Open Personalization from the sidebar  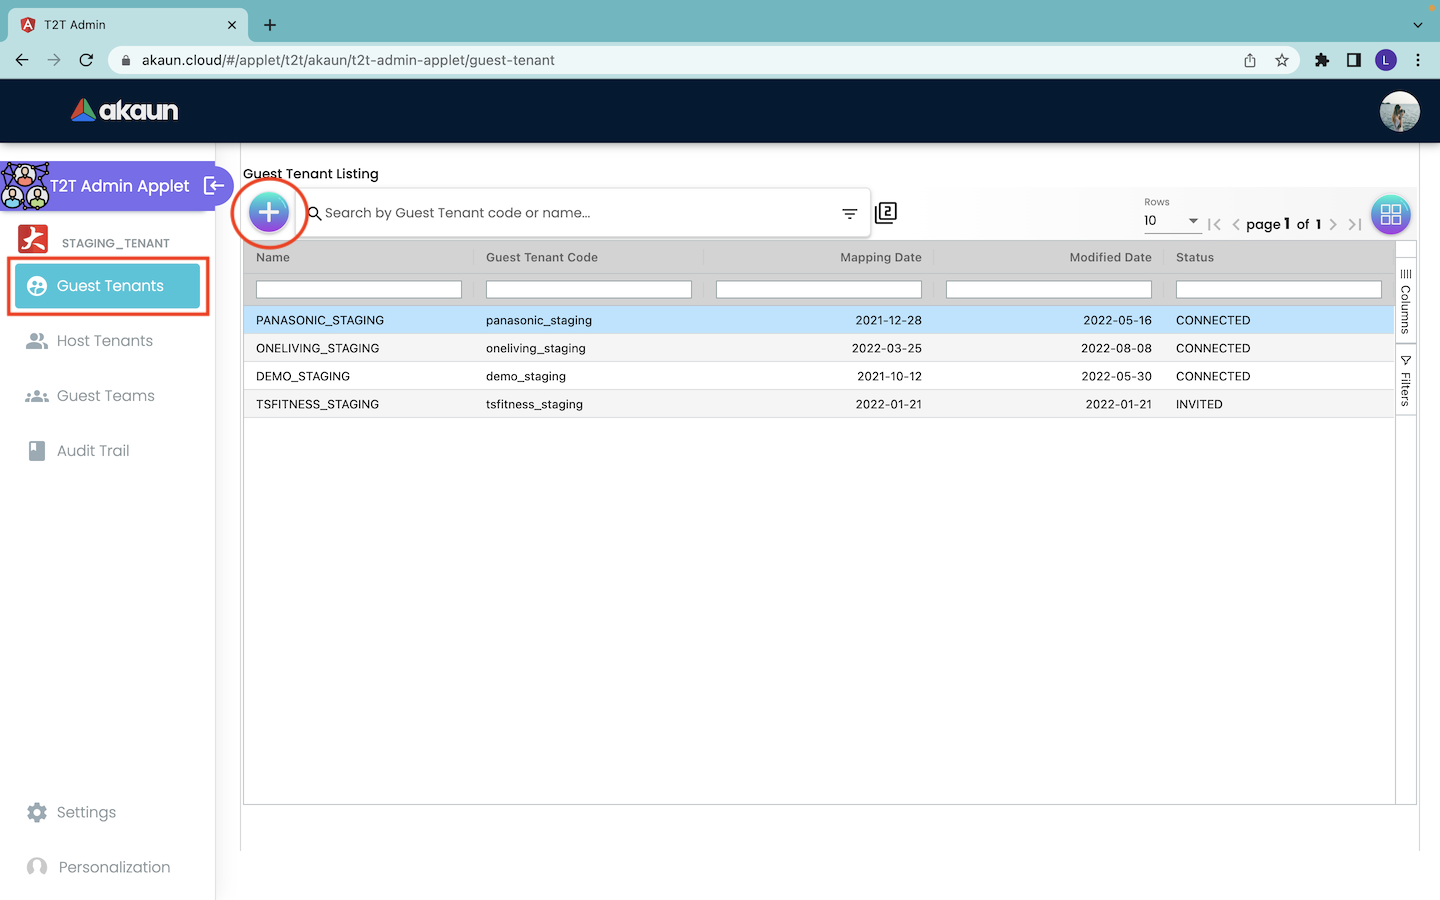pos(113,867)
